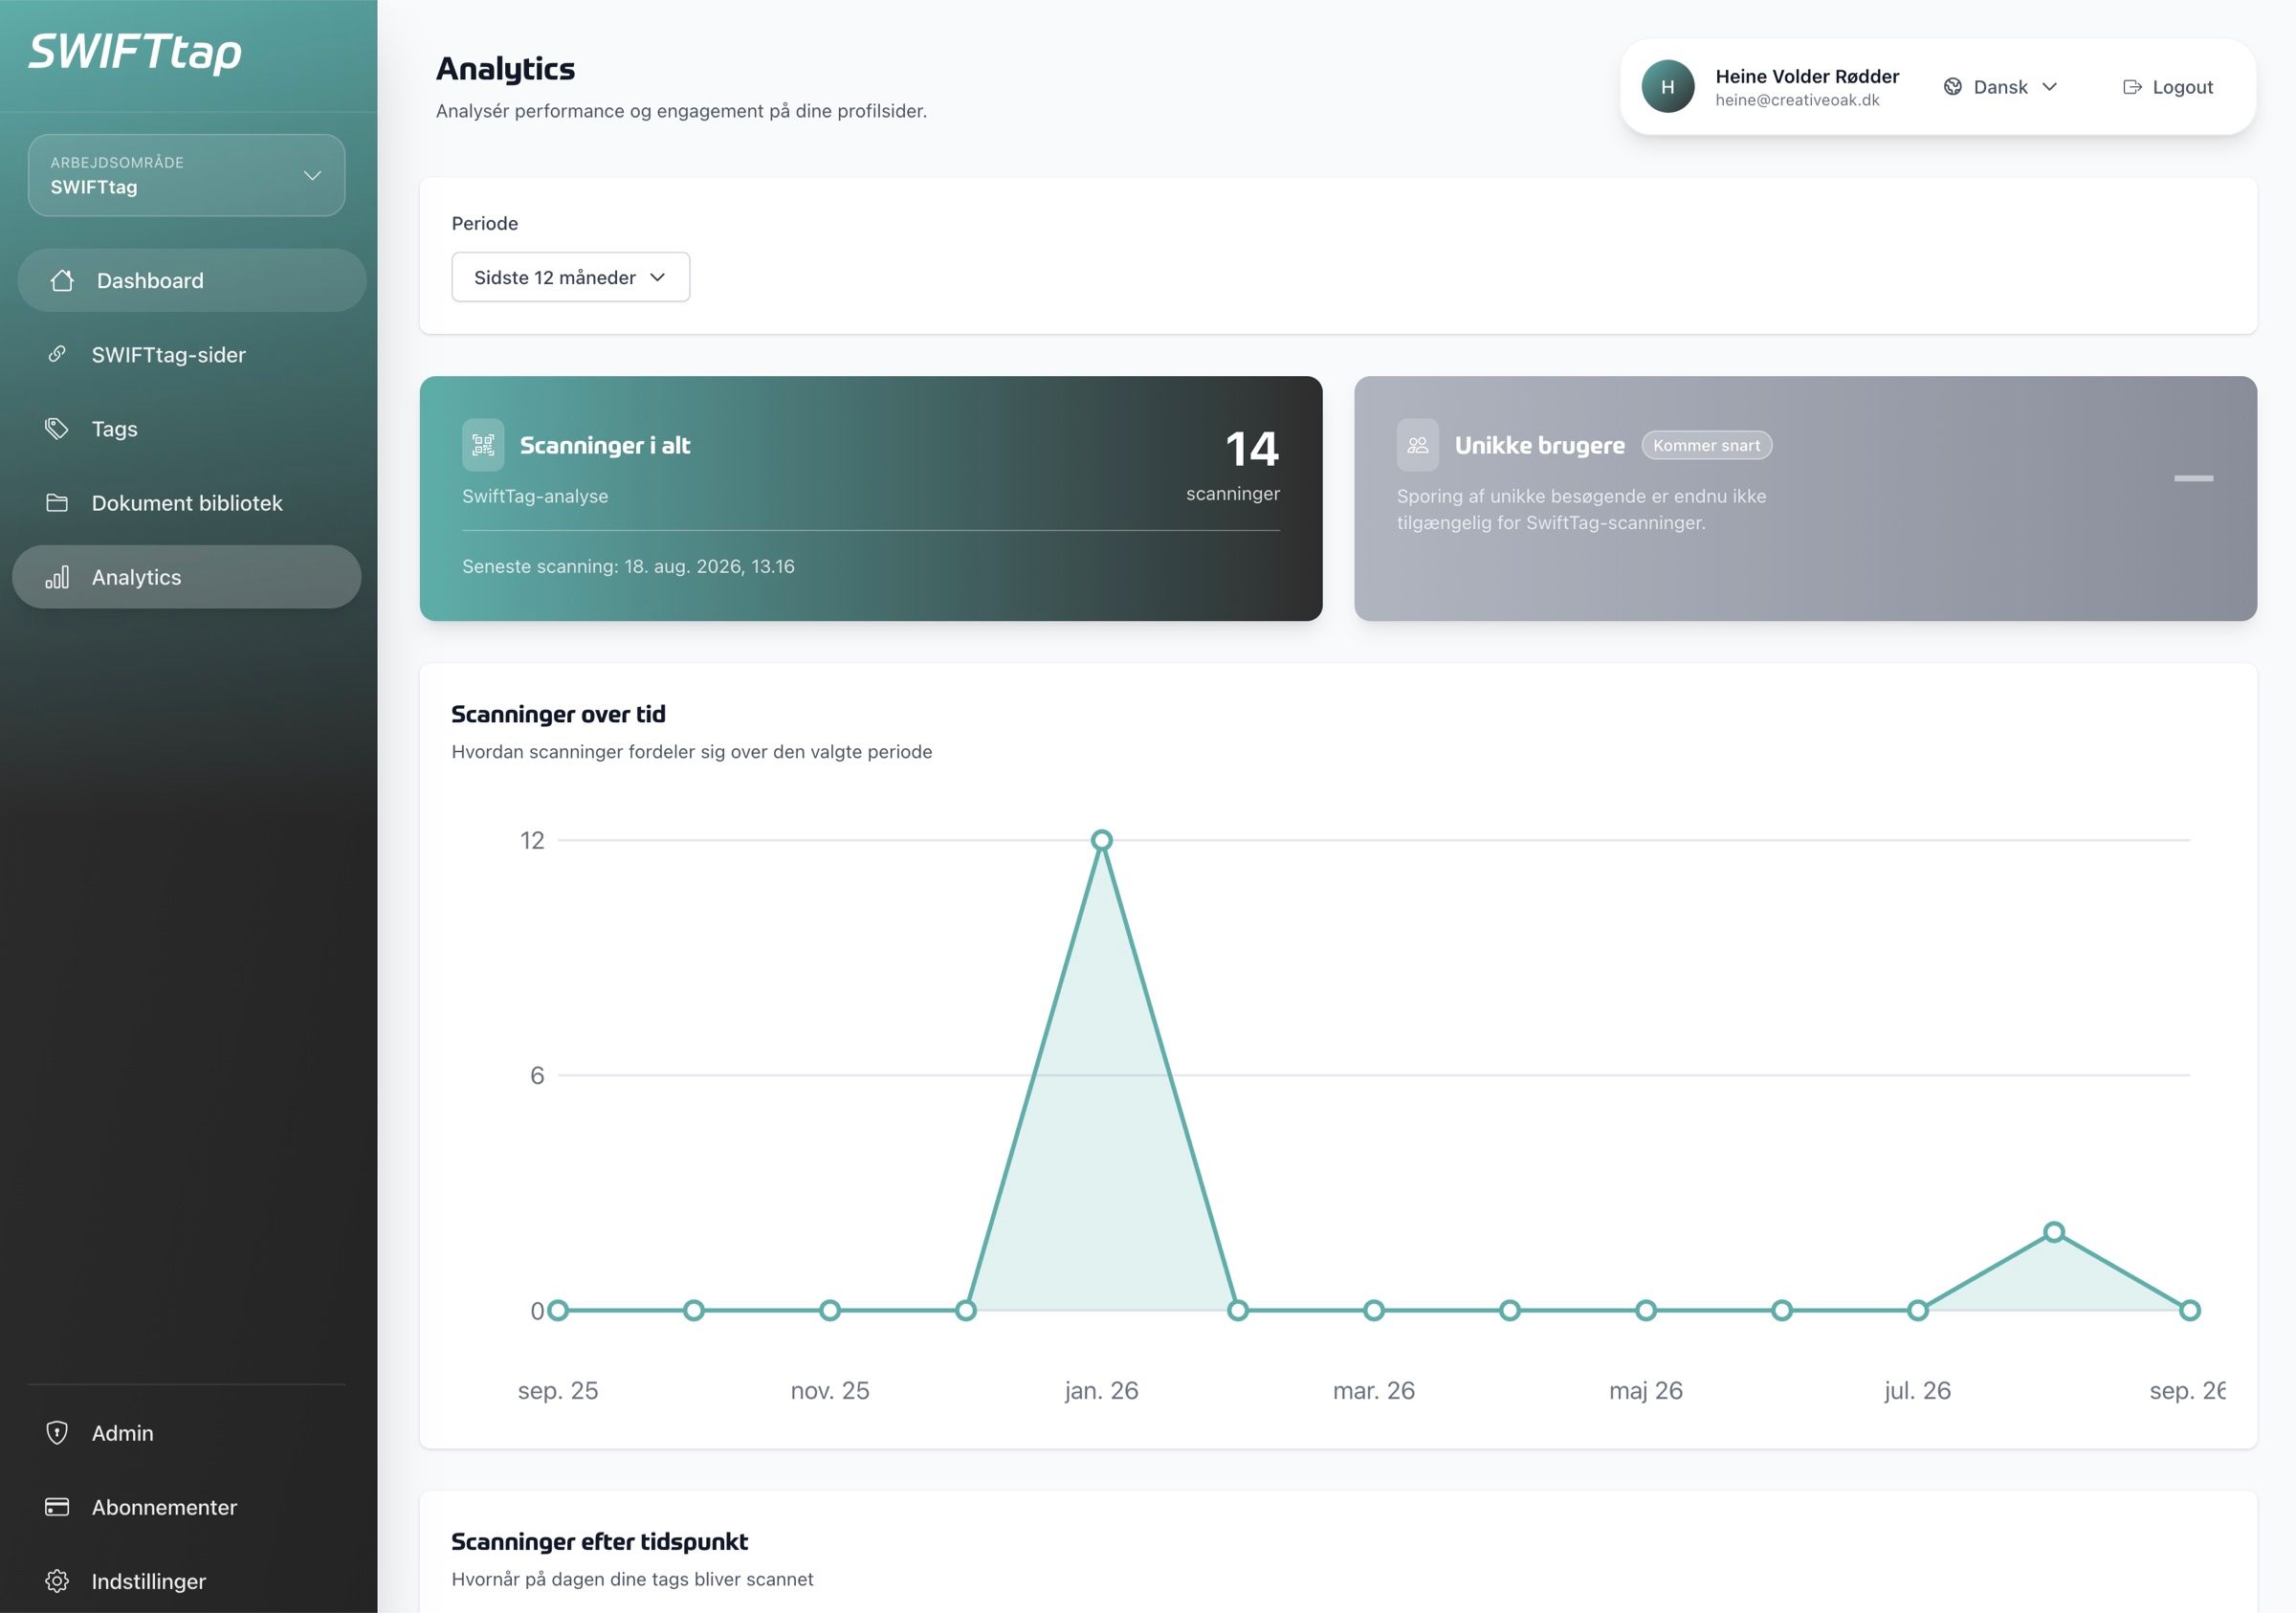Open Tags menu item

[x=187, y=428]
